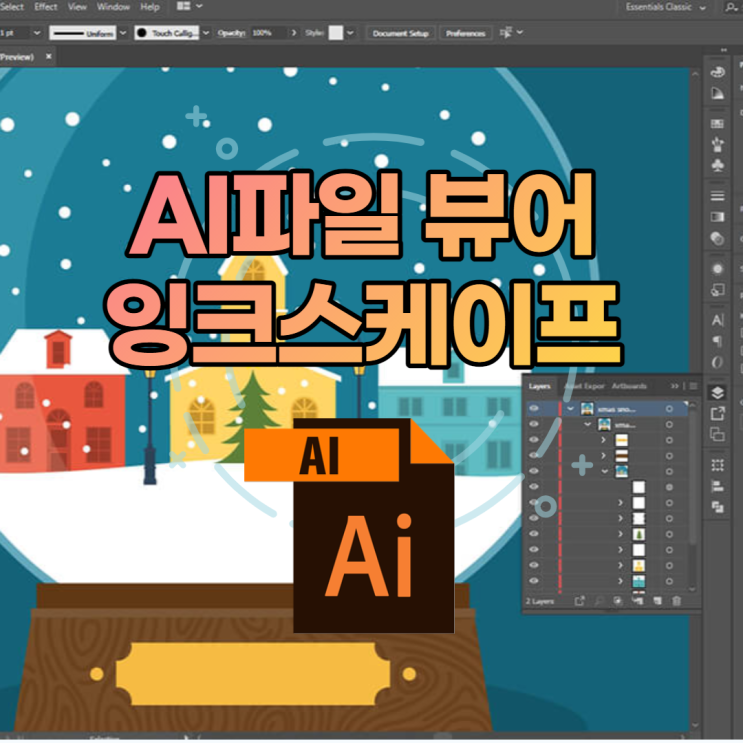This screenshot has width=743, height=743.
Task: Open the Character panel icon
Action: (x=717, y=320)
